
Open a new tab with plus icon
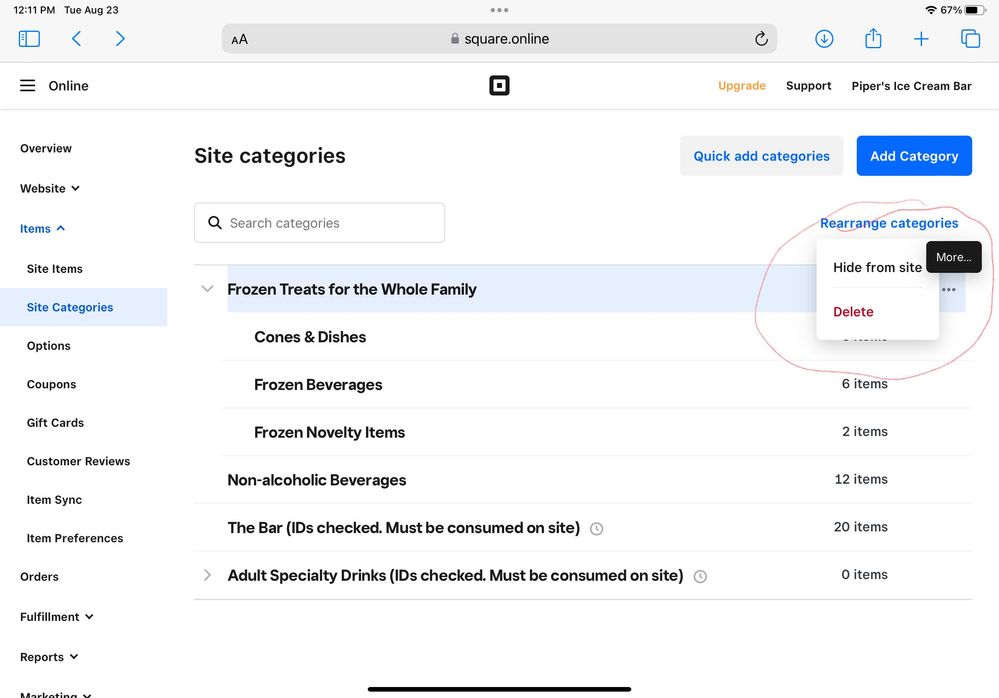921,39
